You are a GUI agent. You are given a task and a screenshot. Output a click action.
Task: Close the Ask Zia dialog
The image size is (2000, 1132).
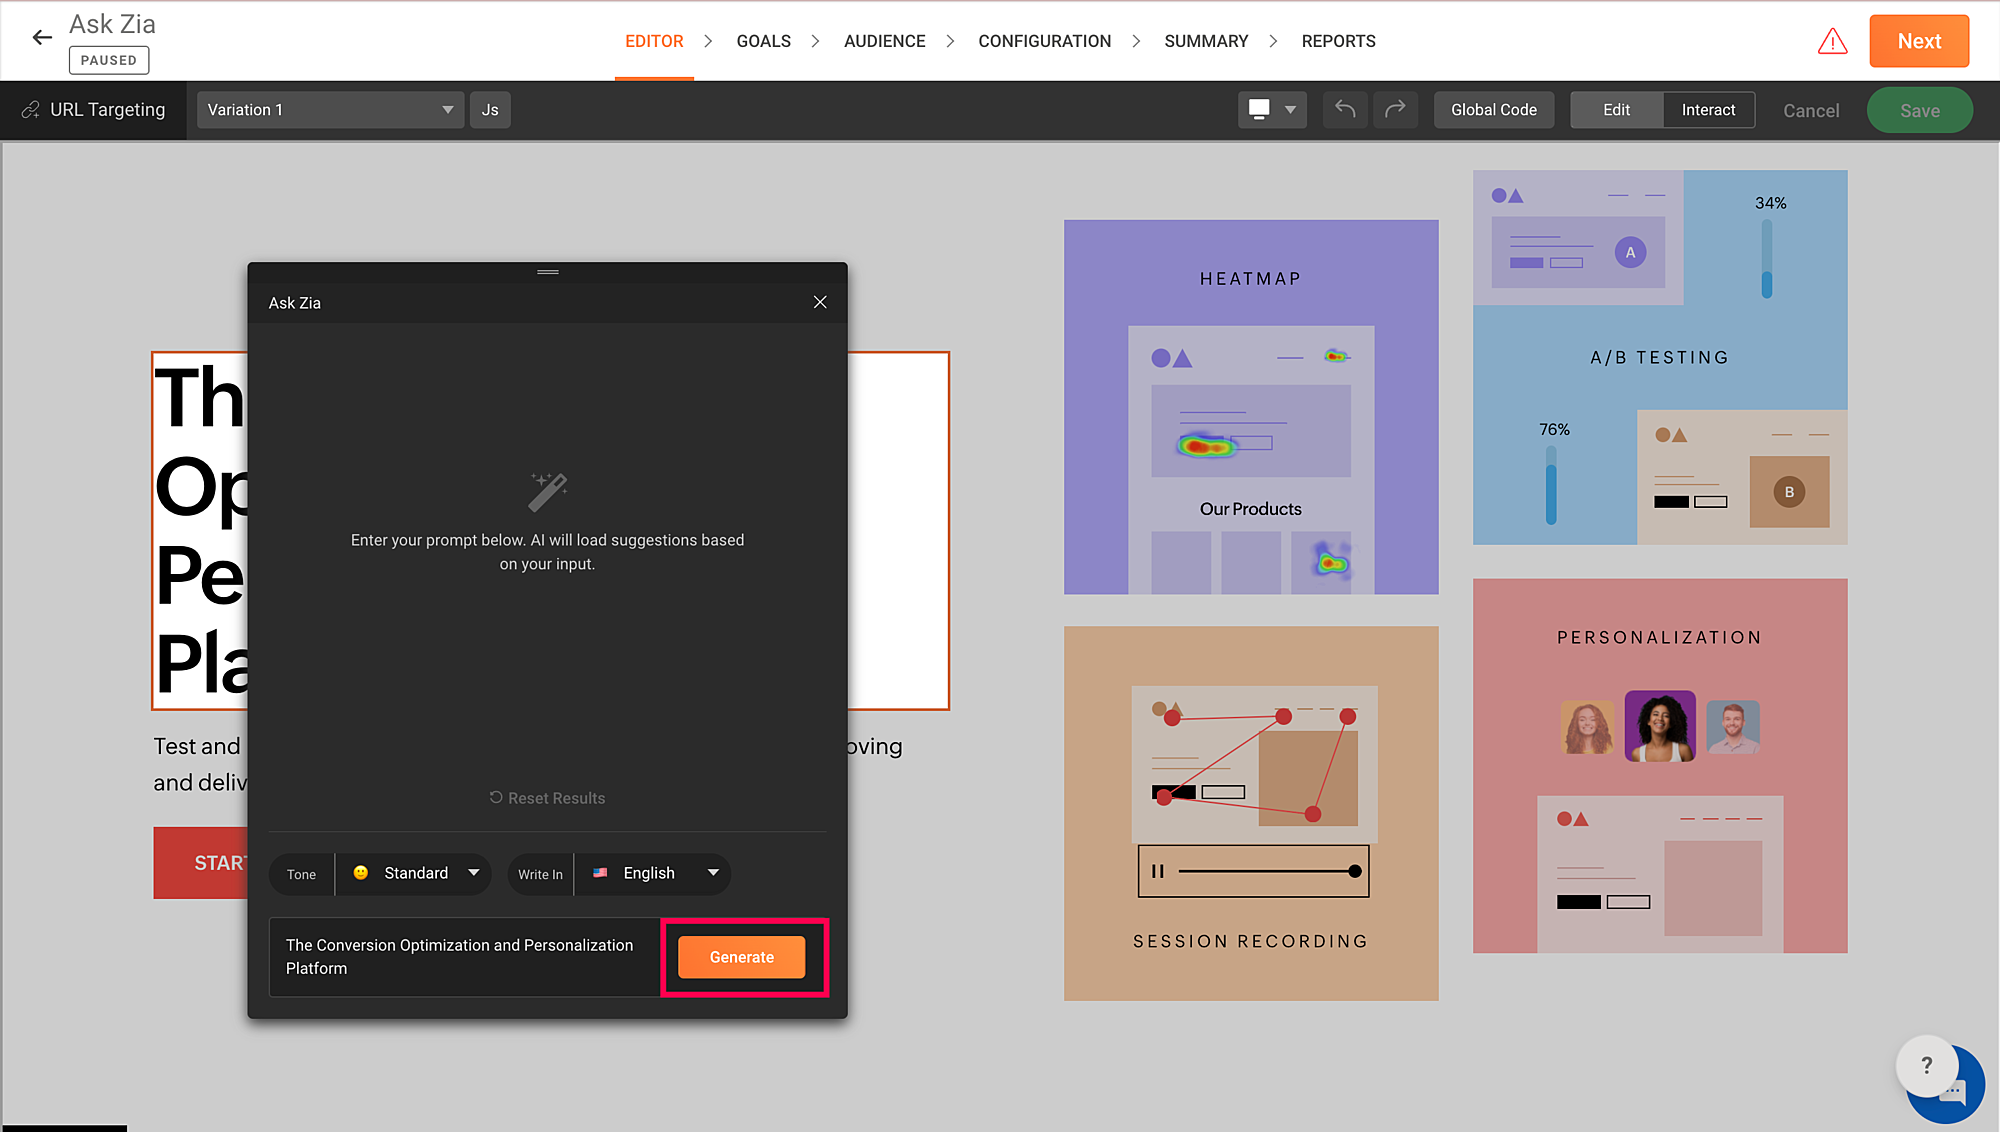tap(820, 302)
